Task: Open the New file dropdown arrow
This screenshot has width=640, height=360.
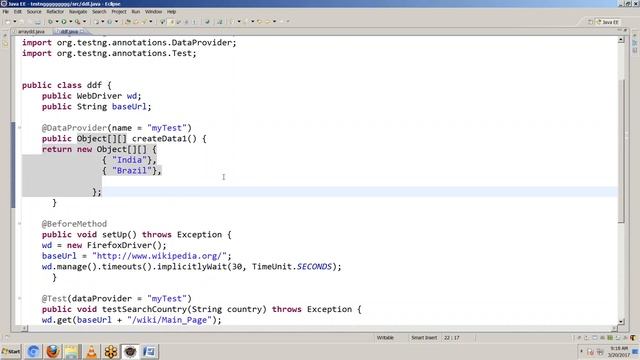Action: coord(15,22)
